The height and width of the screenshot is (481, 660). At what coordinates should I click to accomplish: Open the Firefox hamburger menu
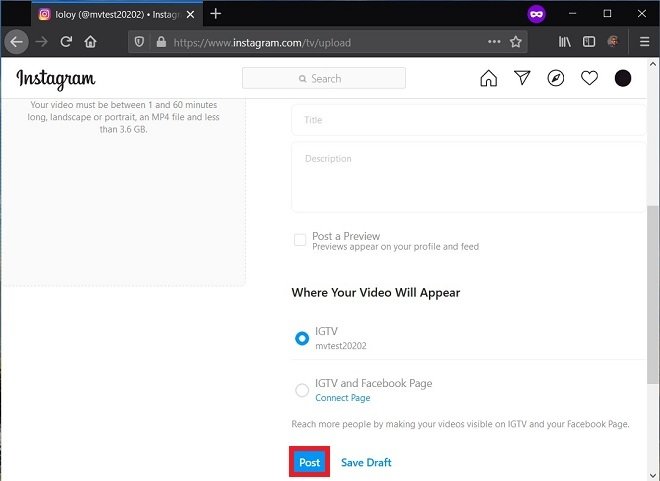coord(644,42)
